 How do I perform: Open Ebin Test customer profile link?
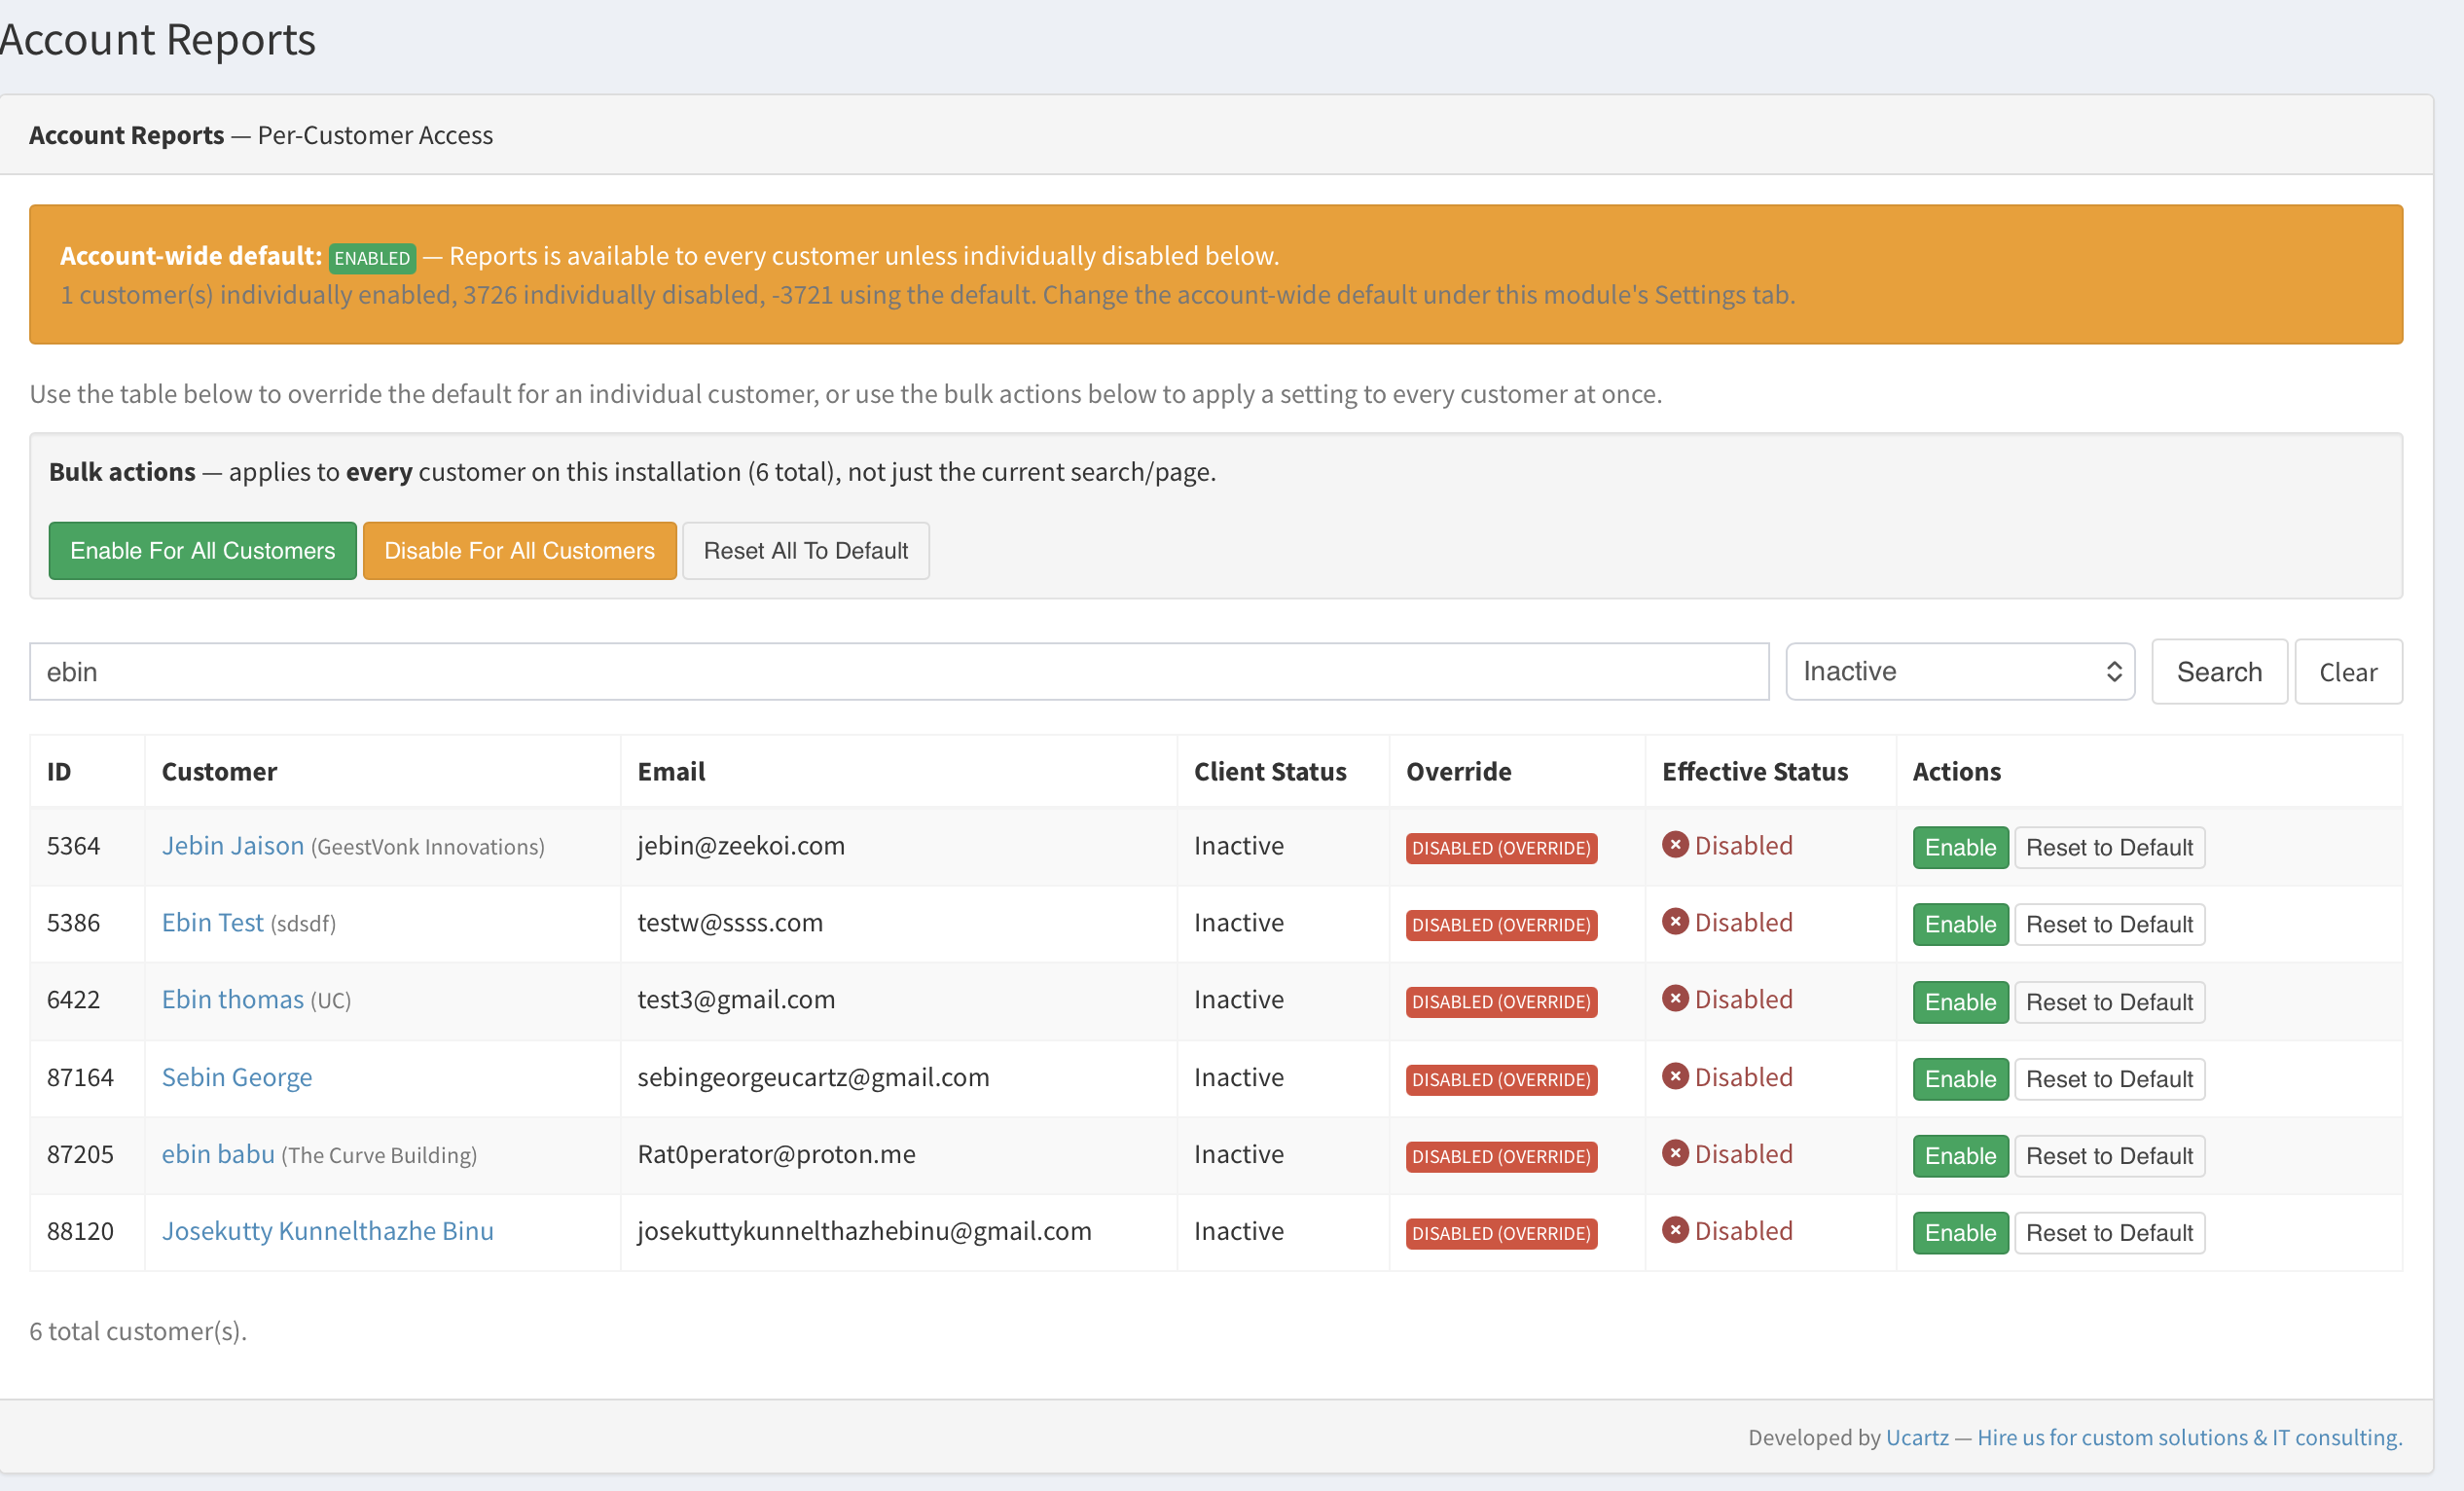click(213, 922)
